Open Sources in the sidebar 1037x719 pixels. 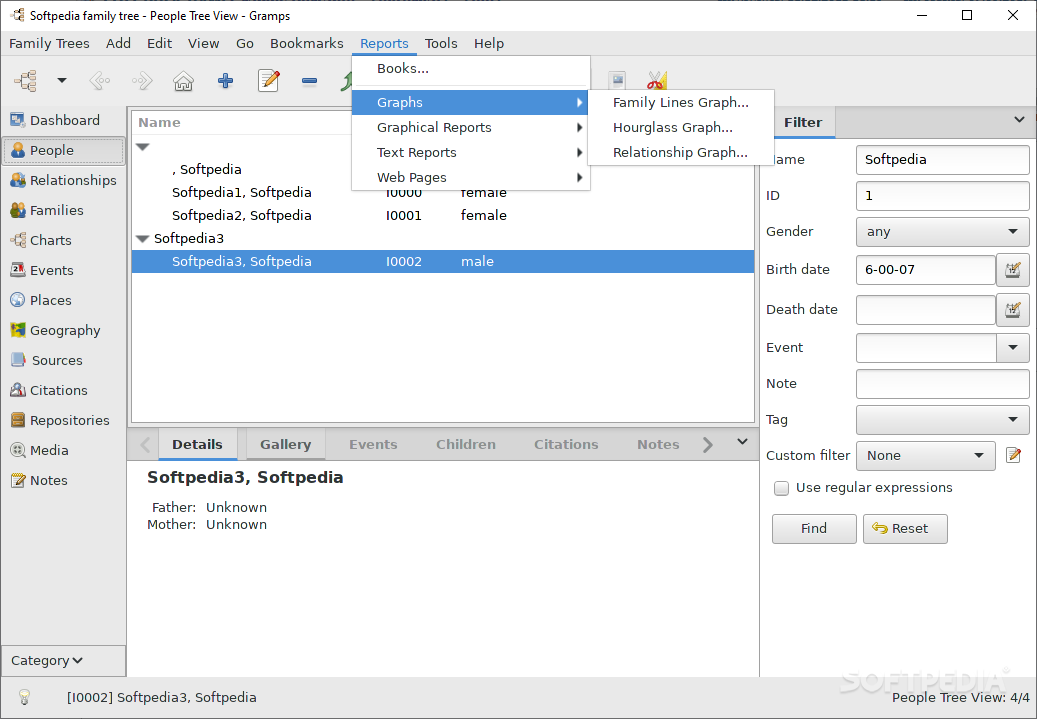coord(63,360)
